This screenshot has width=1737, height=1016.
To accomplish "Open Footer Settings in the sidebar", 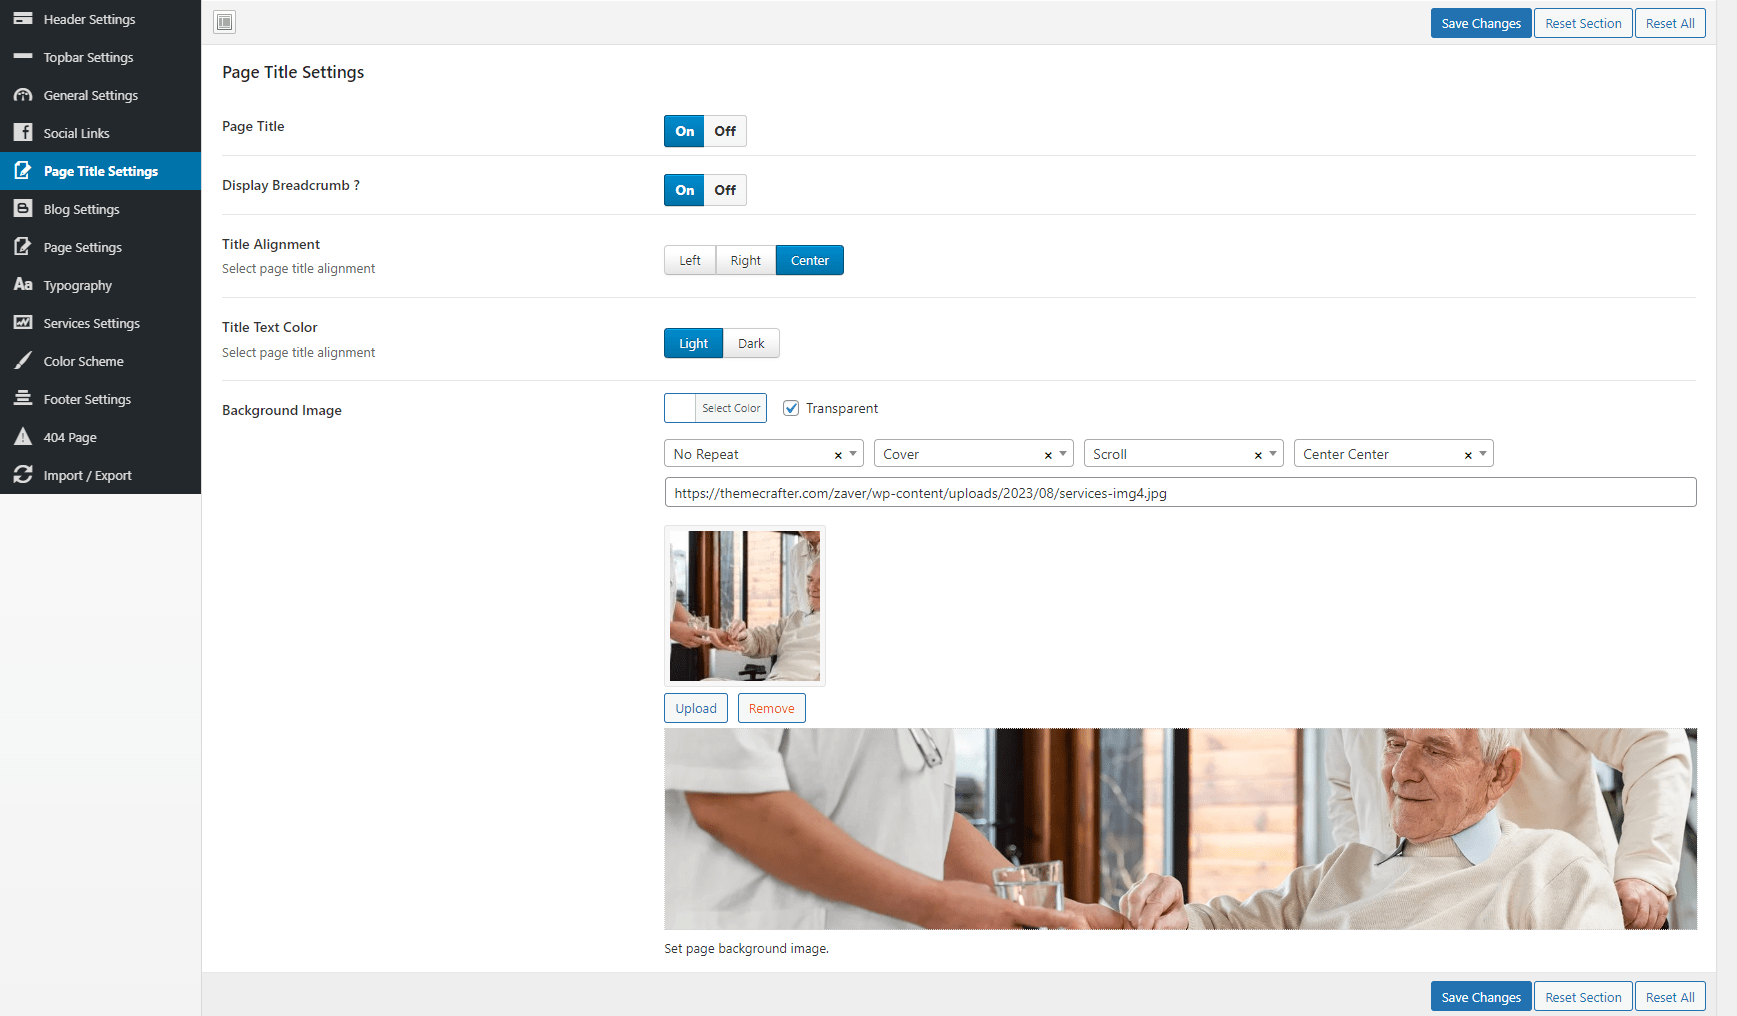I will pyautogui.click(x=87, y=399).
